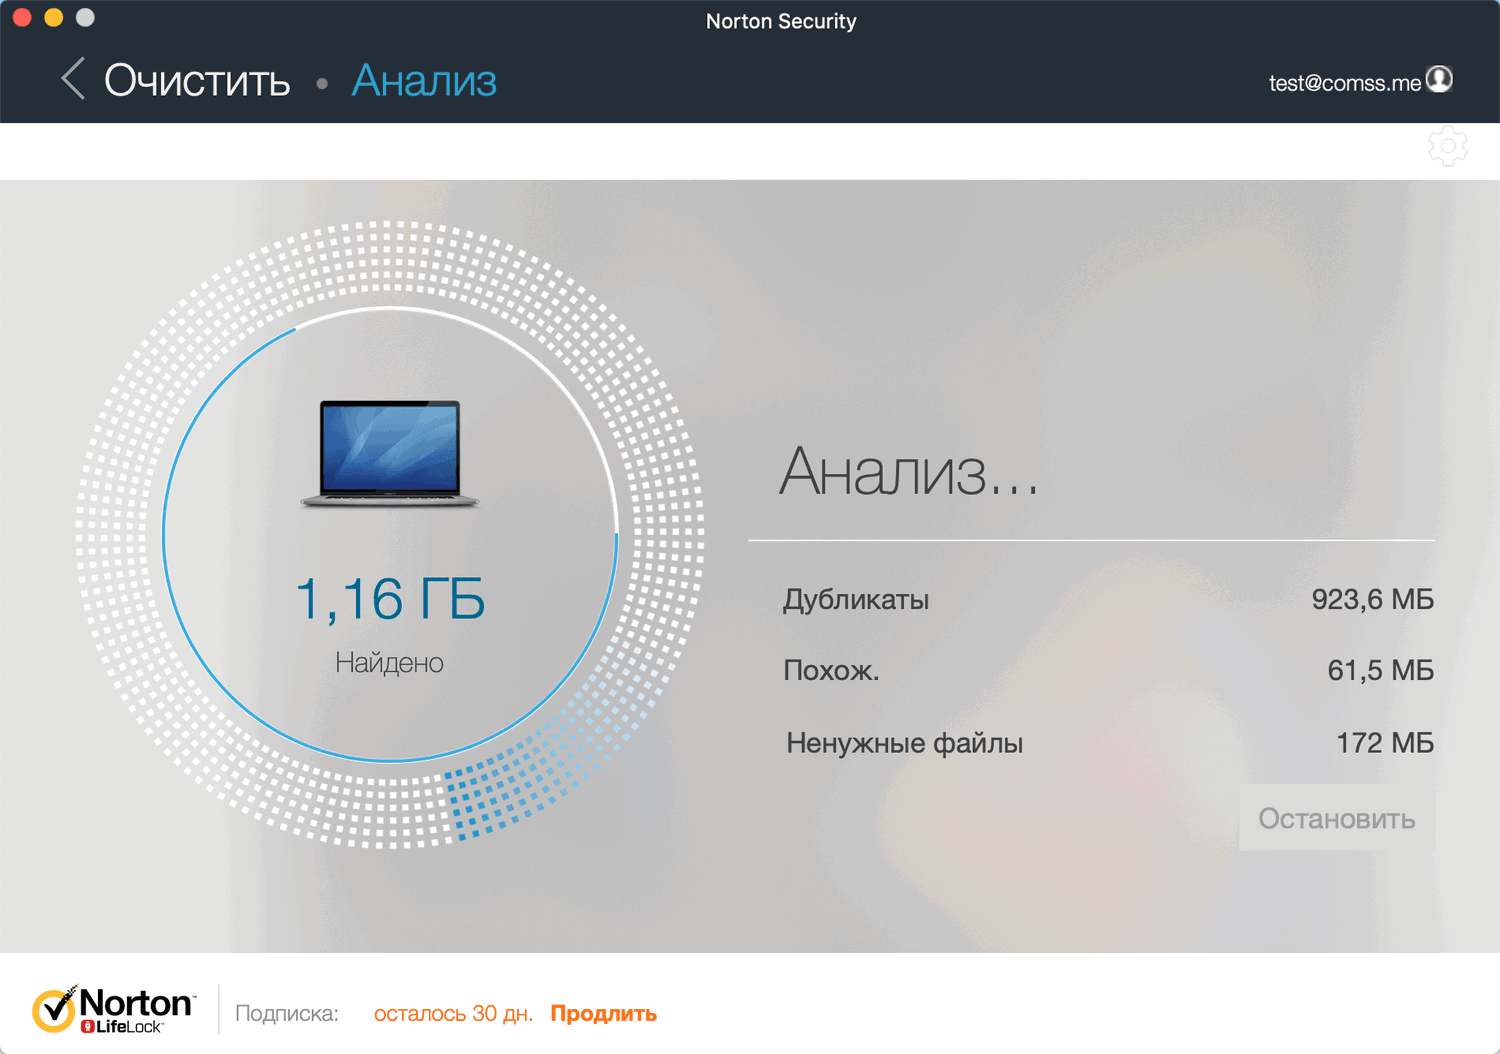Click the Подписка: label
Viewport: 1500px width, 1054px height.
coord(287,1013)
